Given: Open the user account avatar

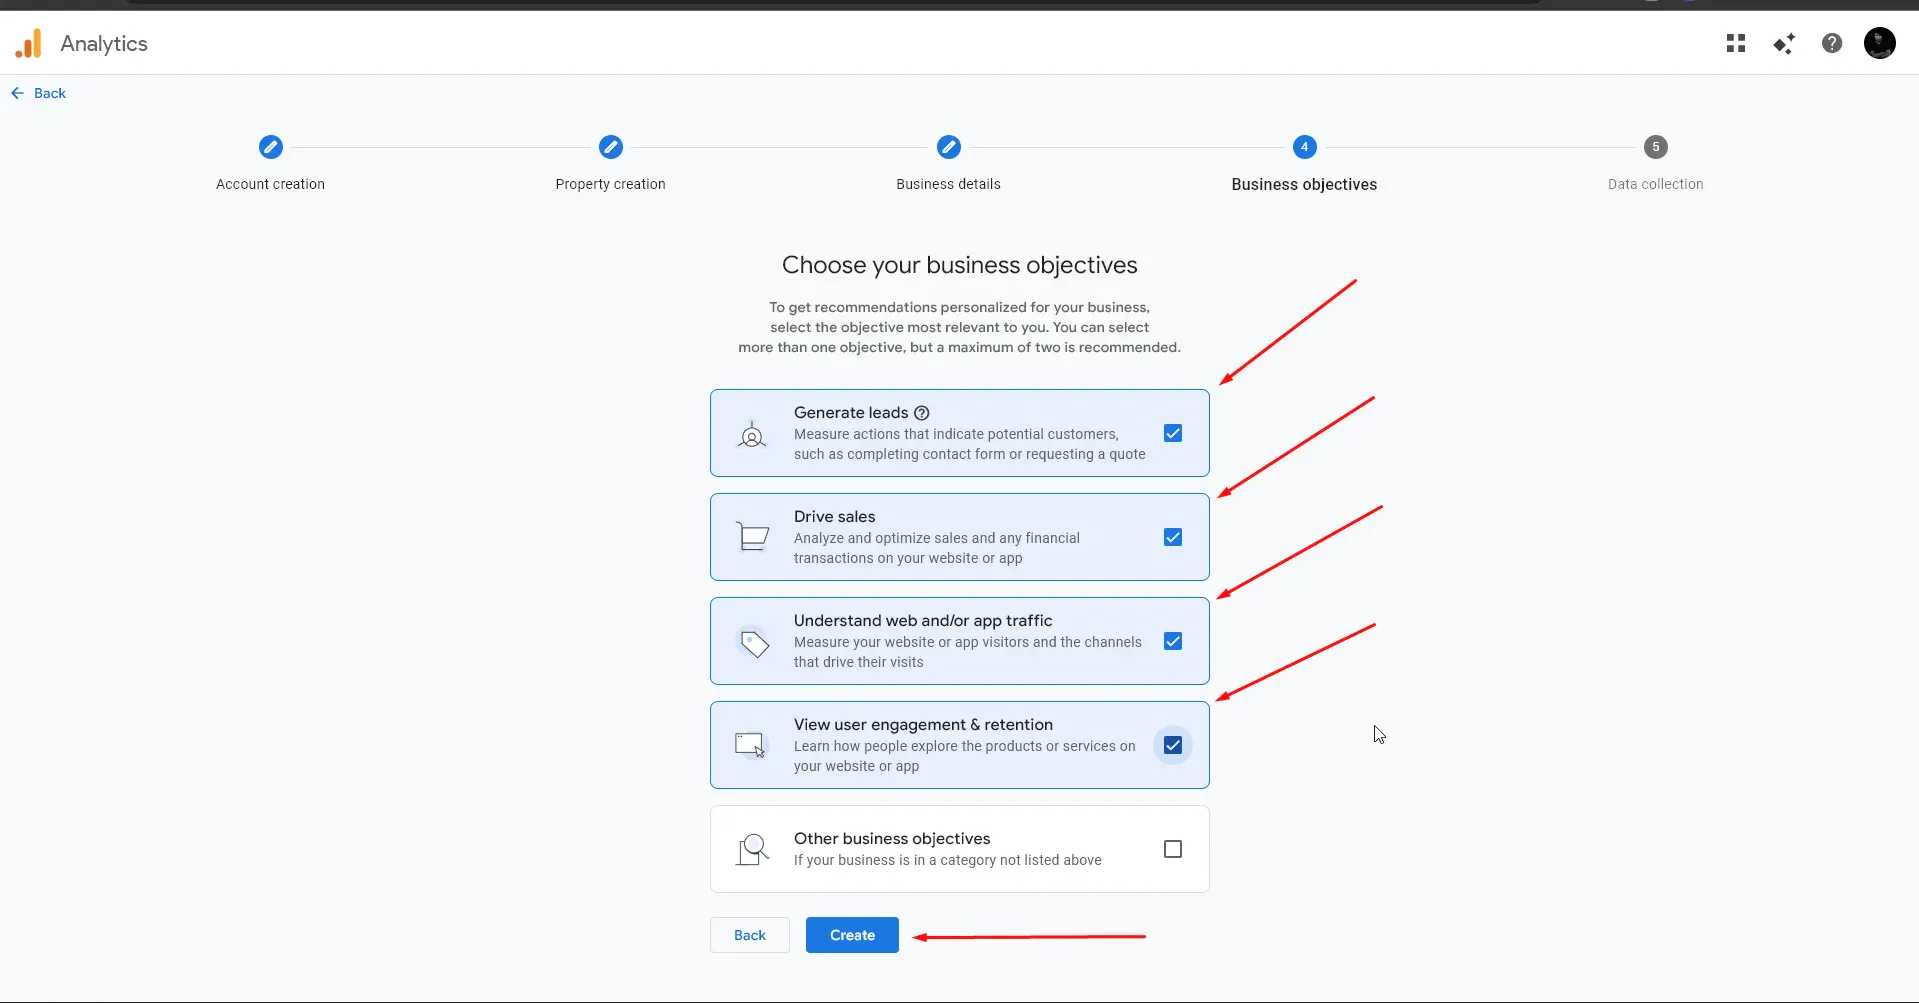Looking at the screenshot, I should 1880,43.
